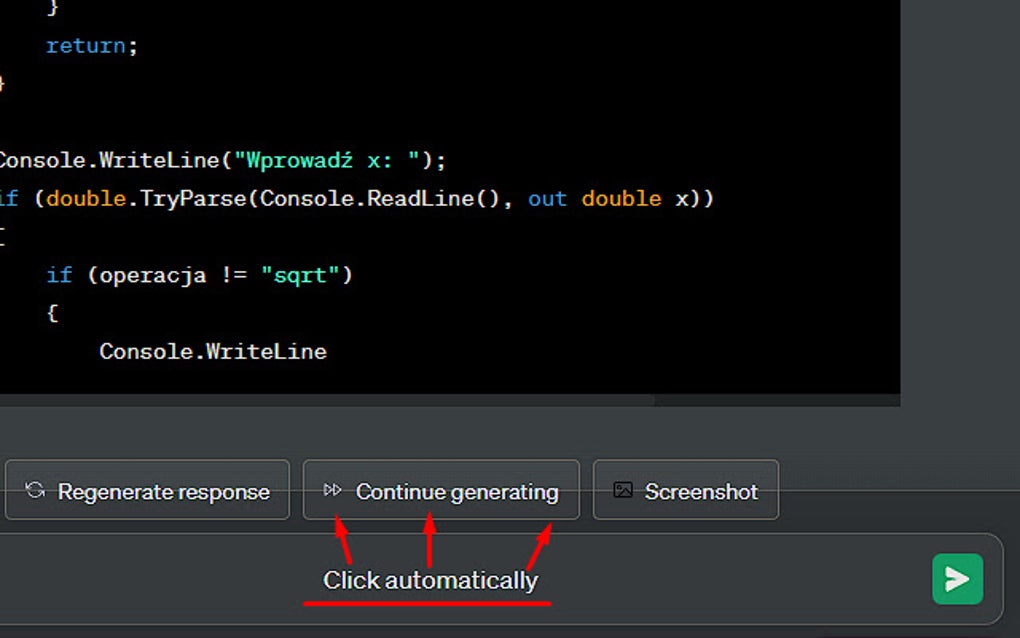The image size is (1020, 638).
Task: Activate the Screenshot button
Action: click(x=685, y=490)
